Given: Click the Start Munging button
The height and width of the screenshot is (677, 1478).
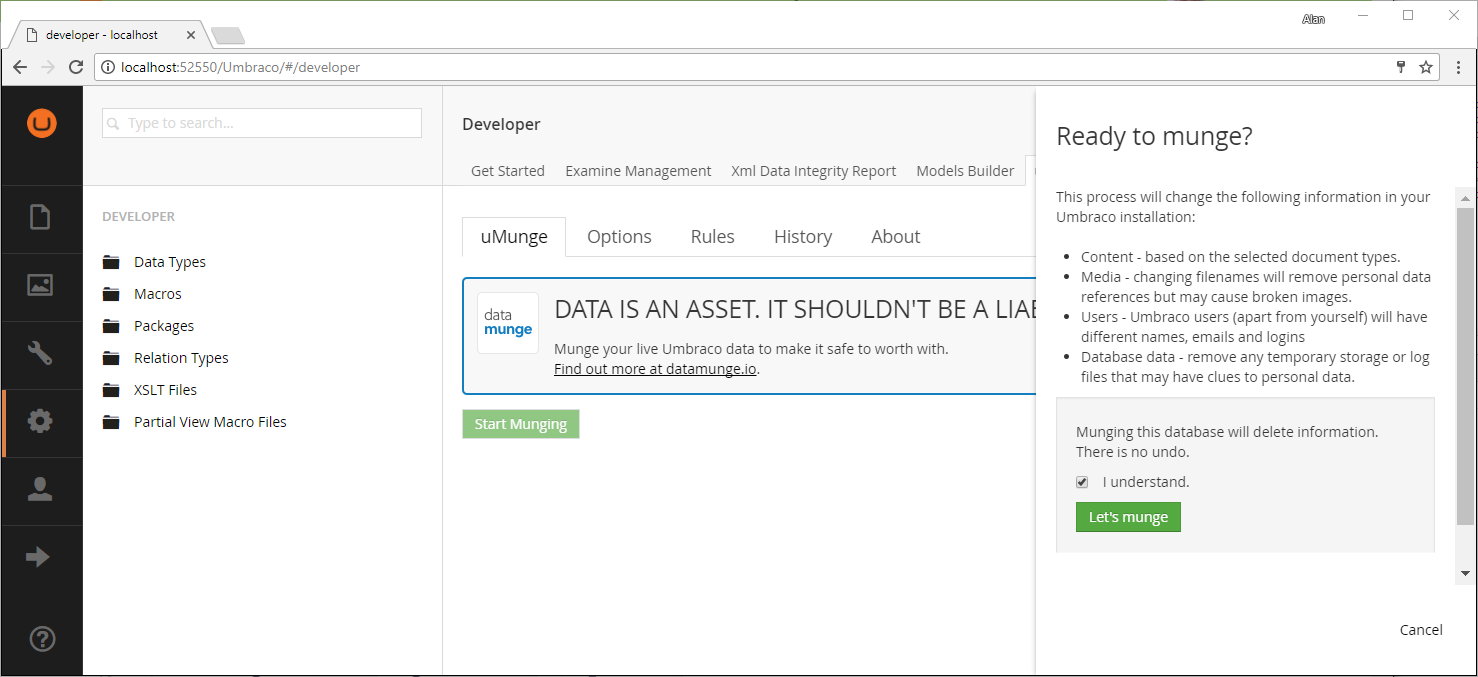Looking at the screenshot, I should click(521, 424).
